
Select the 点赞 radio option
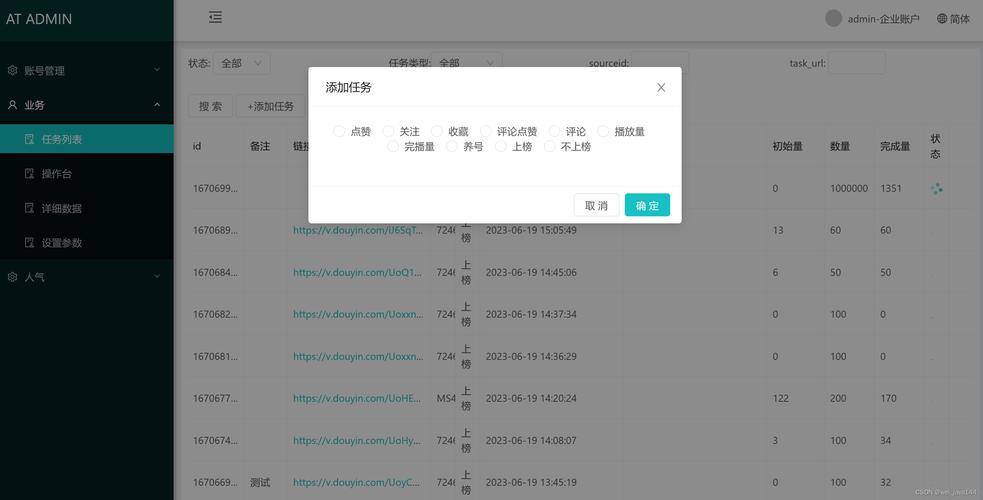(339, 132)
